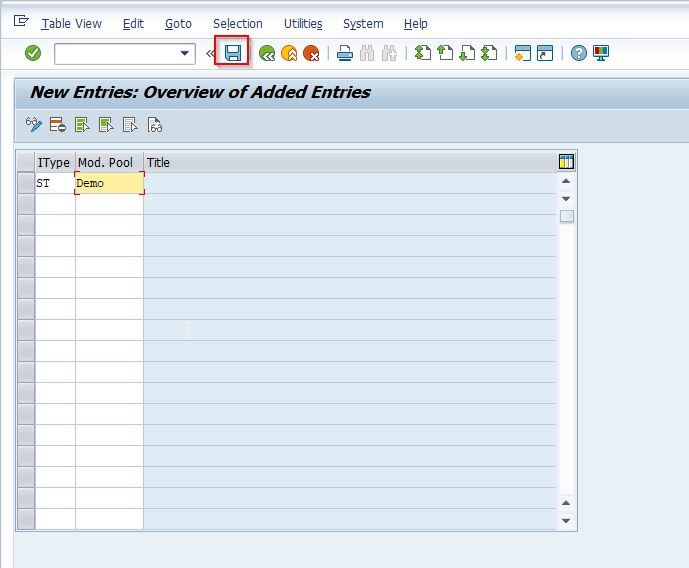Click the Deselect All icon

coord(131,125)
